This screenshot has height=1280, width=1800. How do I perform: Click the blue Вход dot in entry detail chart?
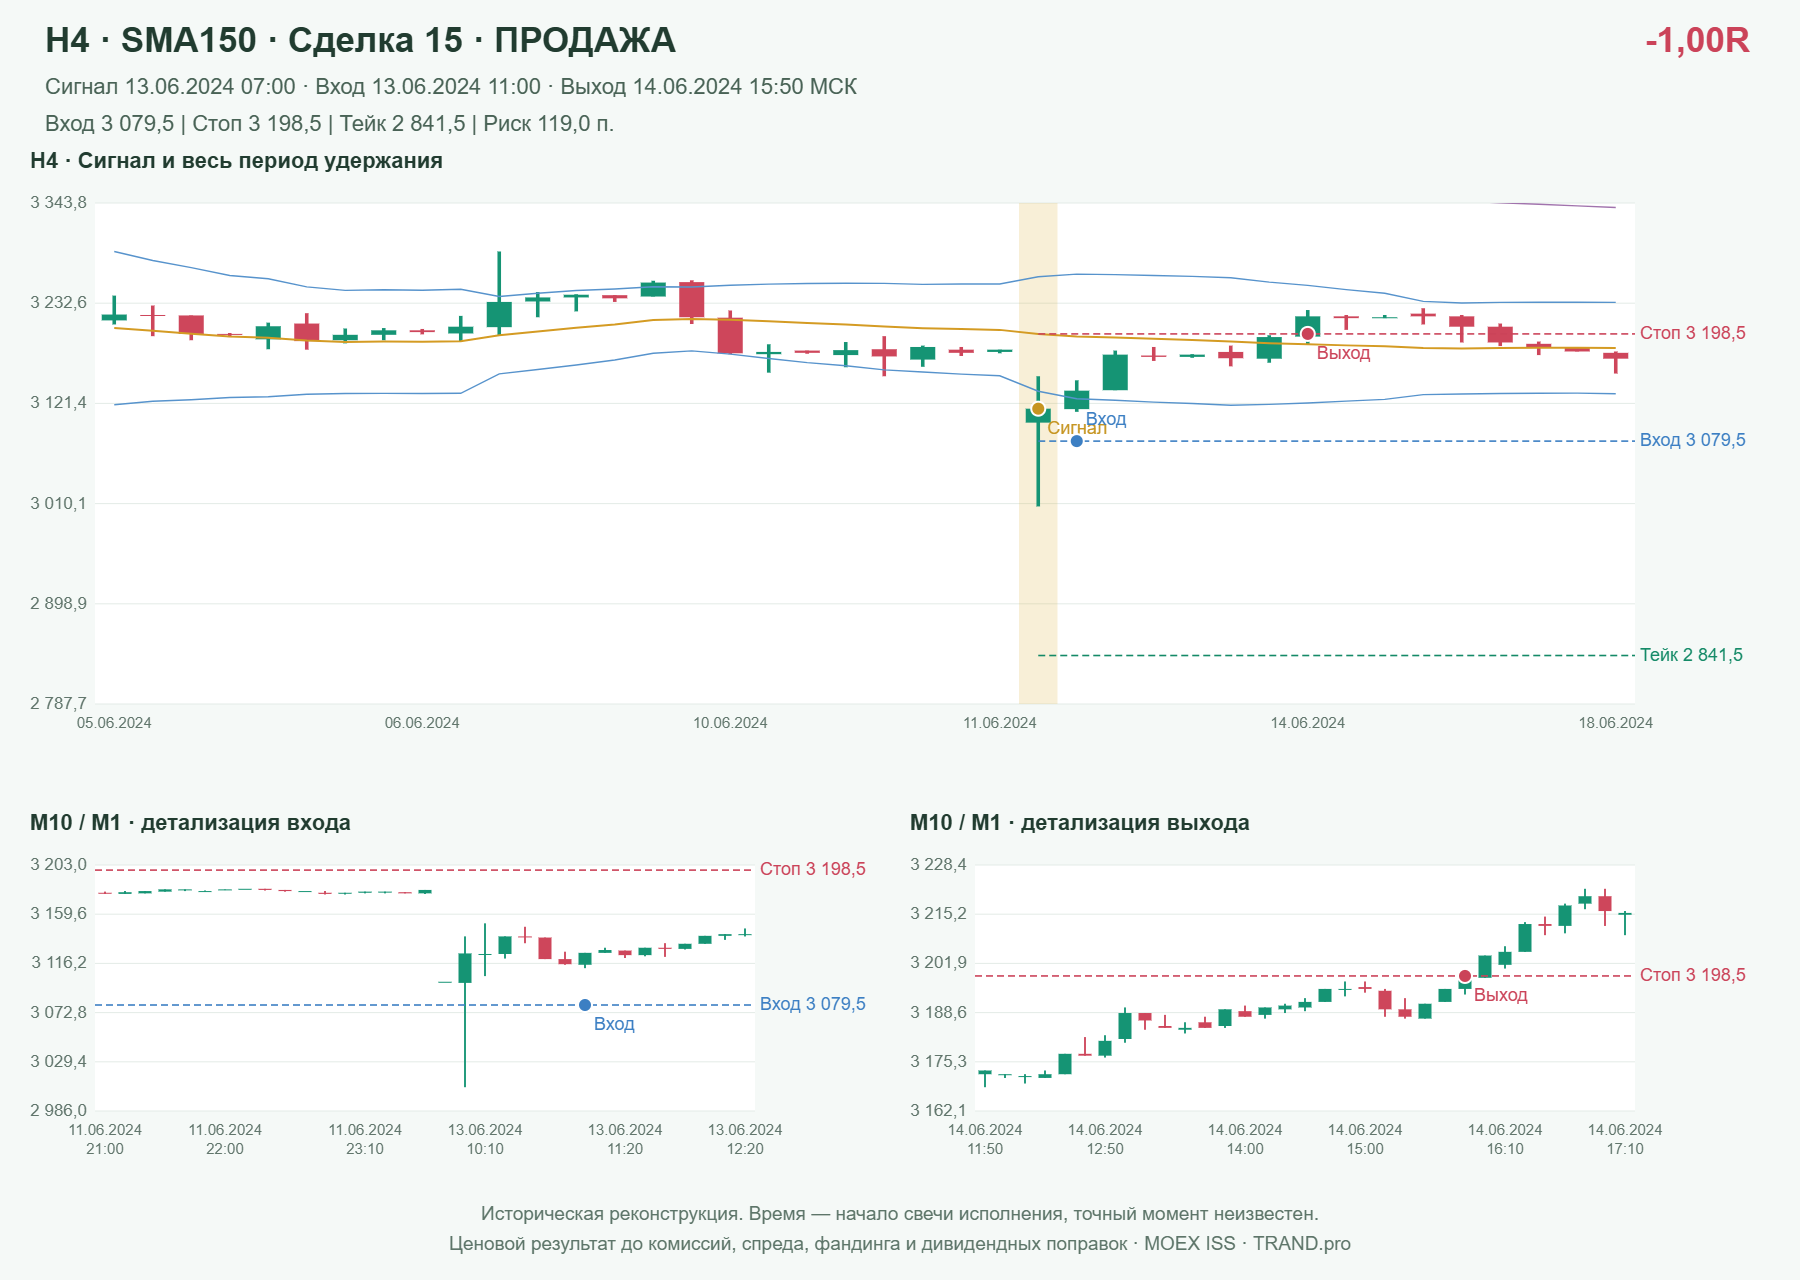pos(585,1005)
